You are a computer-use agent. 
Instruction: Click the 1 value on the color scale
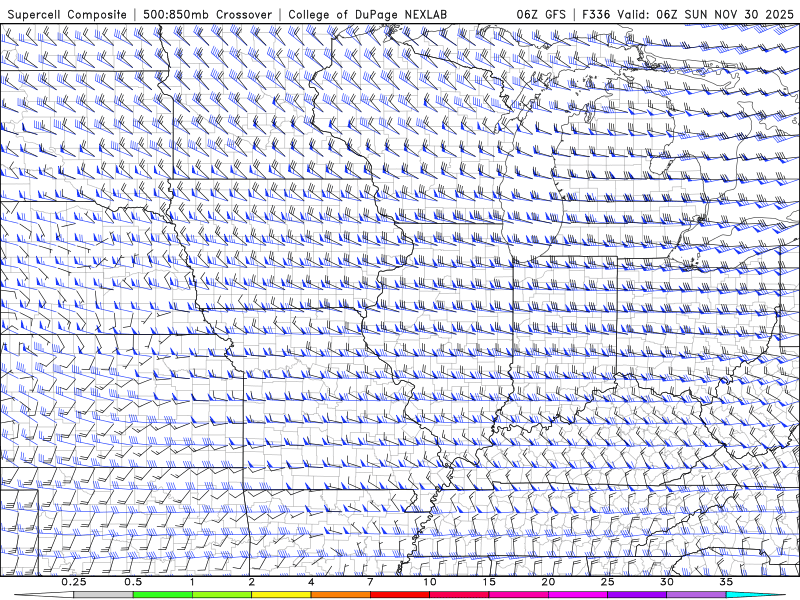[x=192, y=582]
